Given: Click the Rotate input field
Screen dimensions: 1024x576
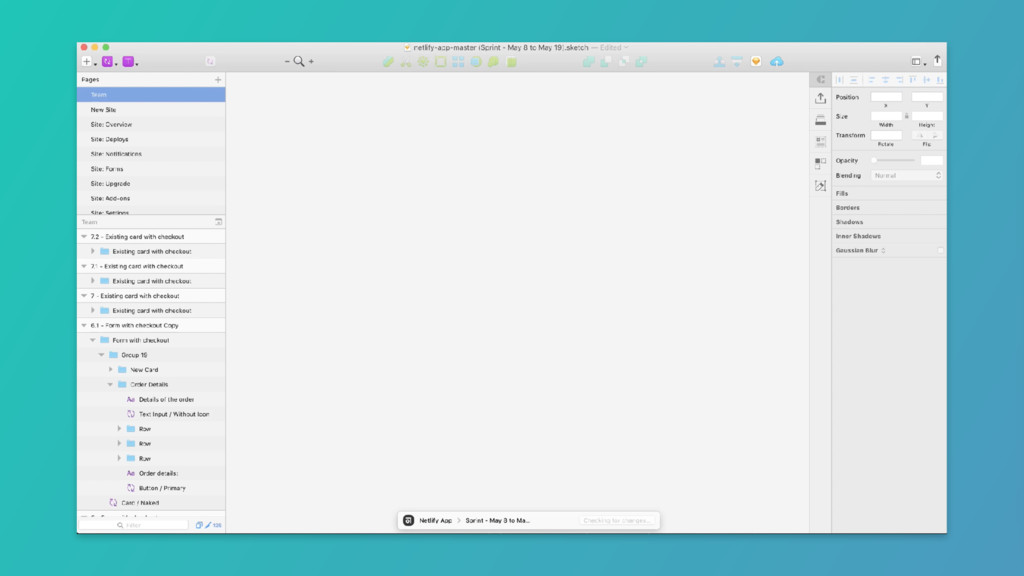Looking at the screenshot, I should (886, 135).
